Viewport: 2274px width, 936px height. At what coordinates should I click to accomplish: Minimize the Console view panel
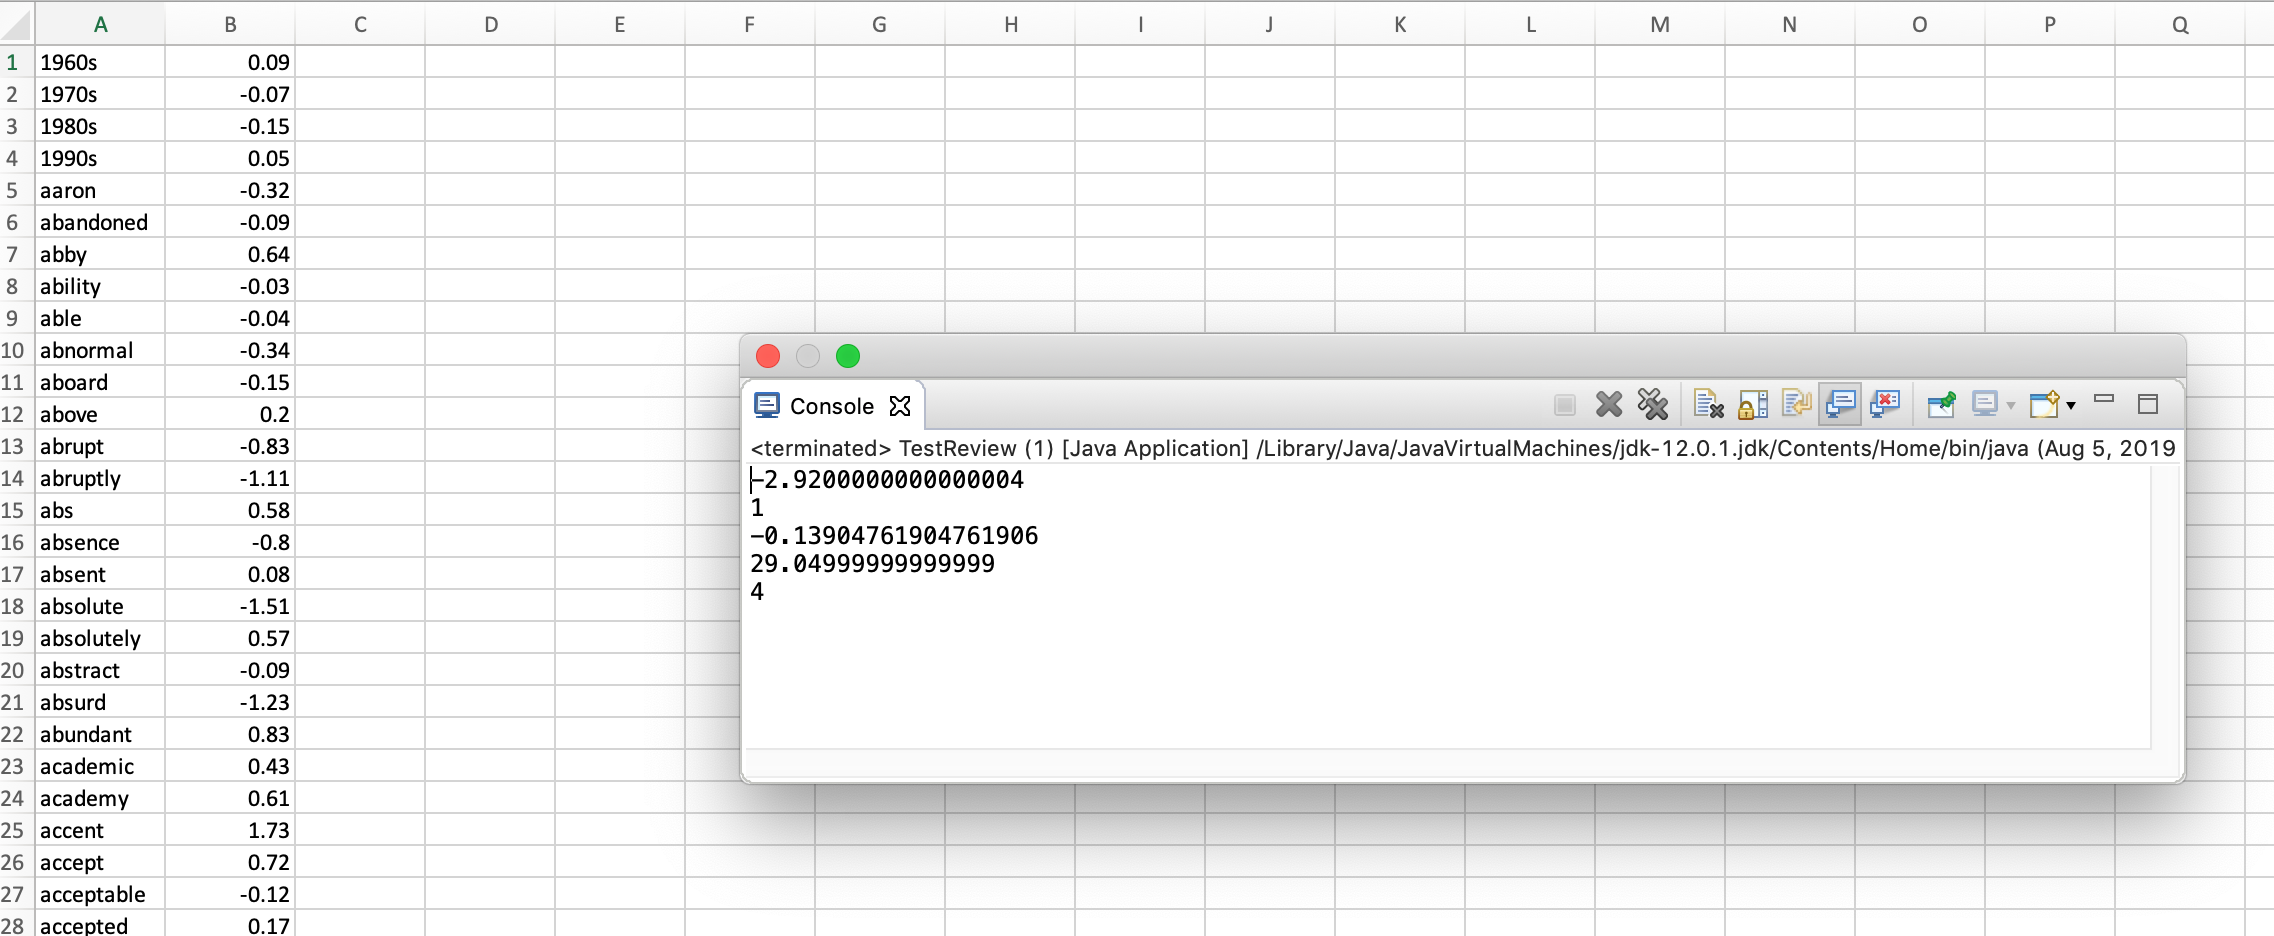(x=2104, y=399)
